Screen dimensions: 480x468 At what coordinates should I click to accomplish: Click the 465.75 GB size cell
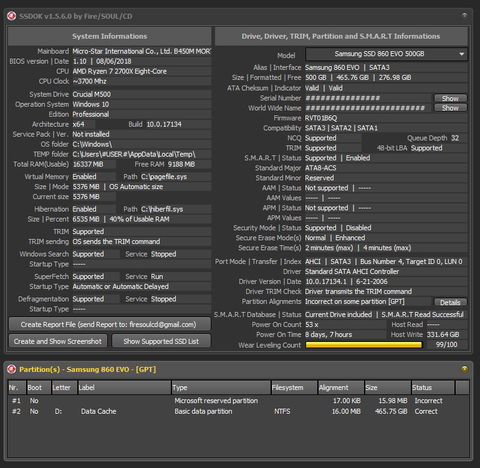[391, 411]
